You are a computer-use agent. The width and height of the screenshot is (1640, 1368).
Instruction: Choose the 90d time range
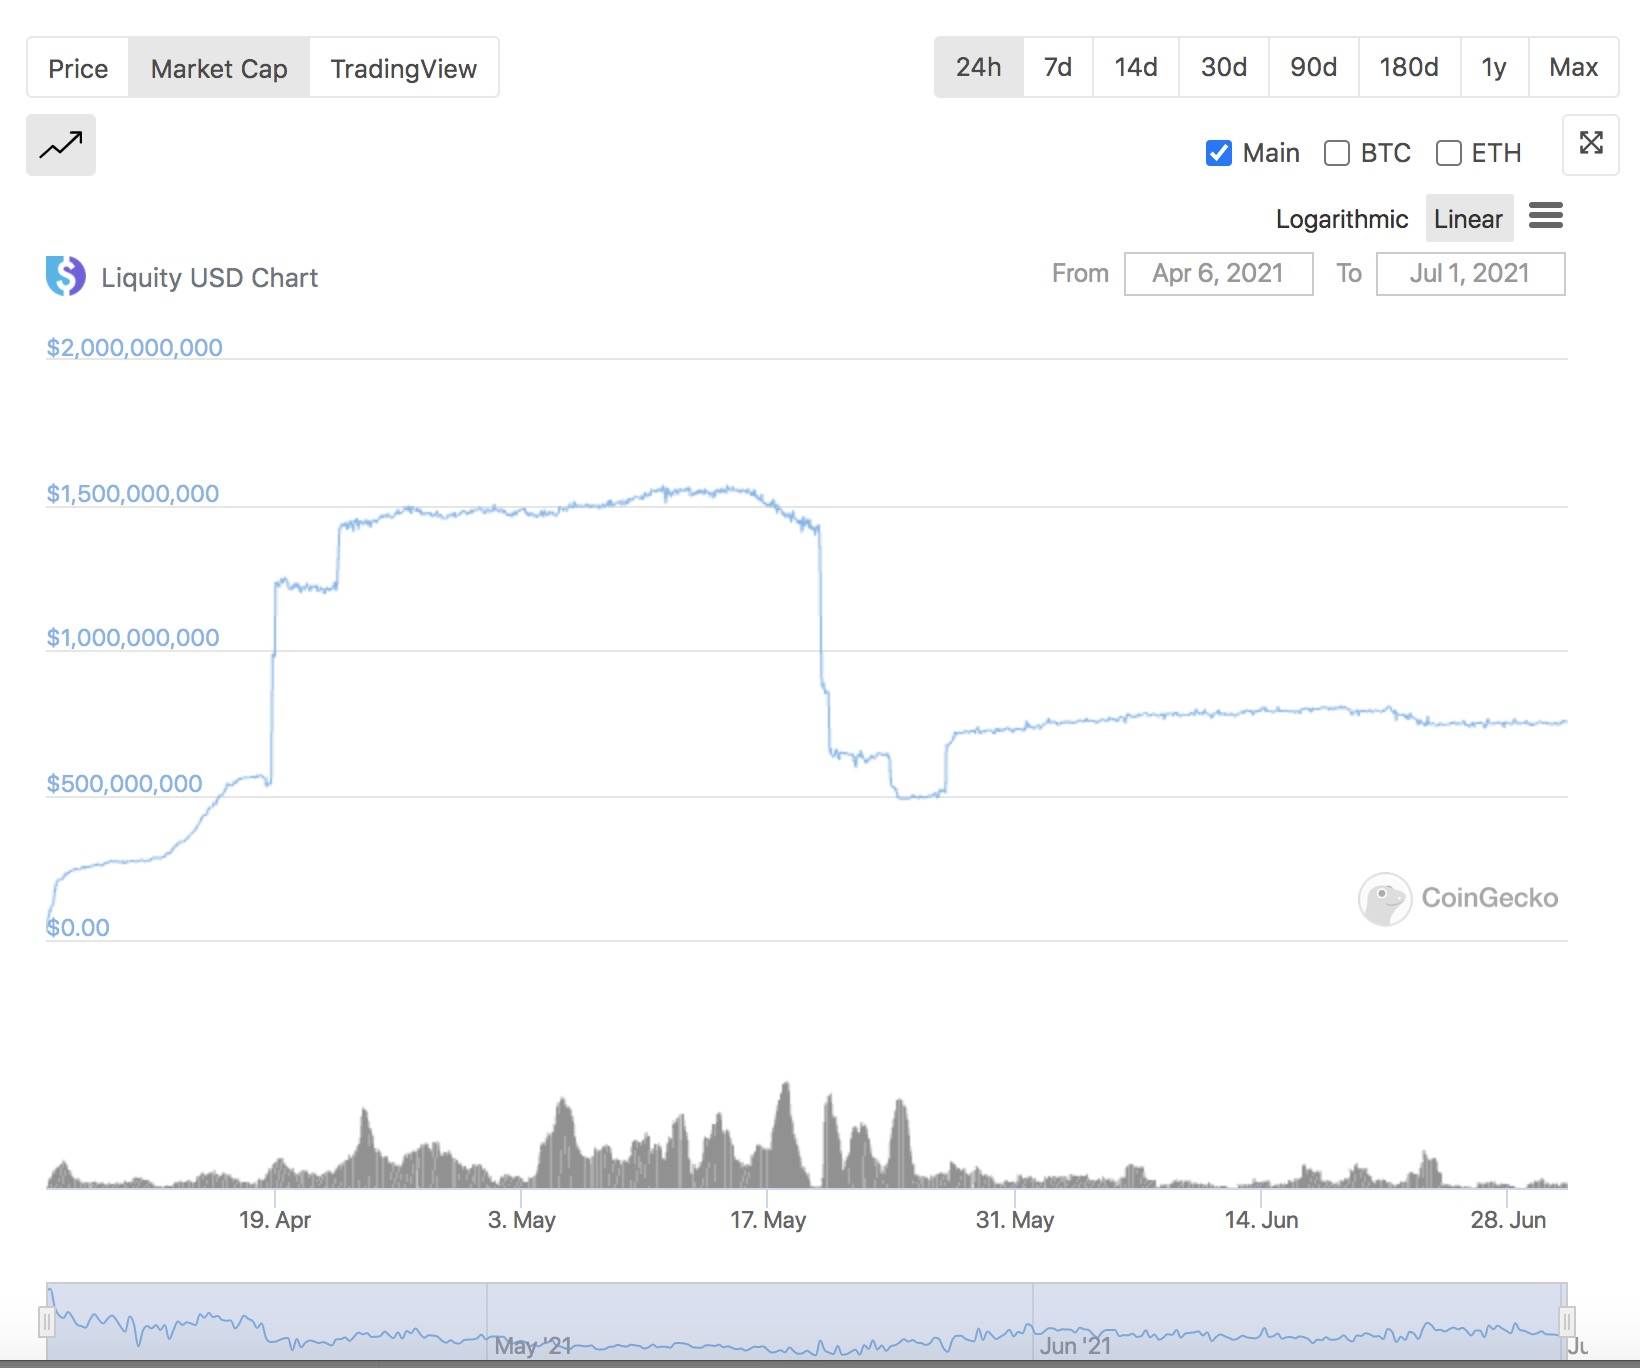(x=1313, y=67)
